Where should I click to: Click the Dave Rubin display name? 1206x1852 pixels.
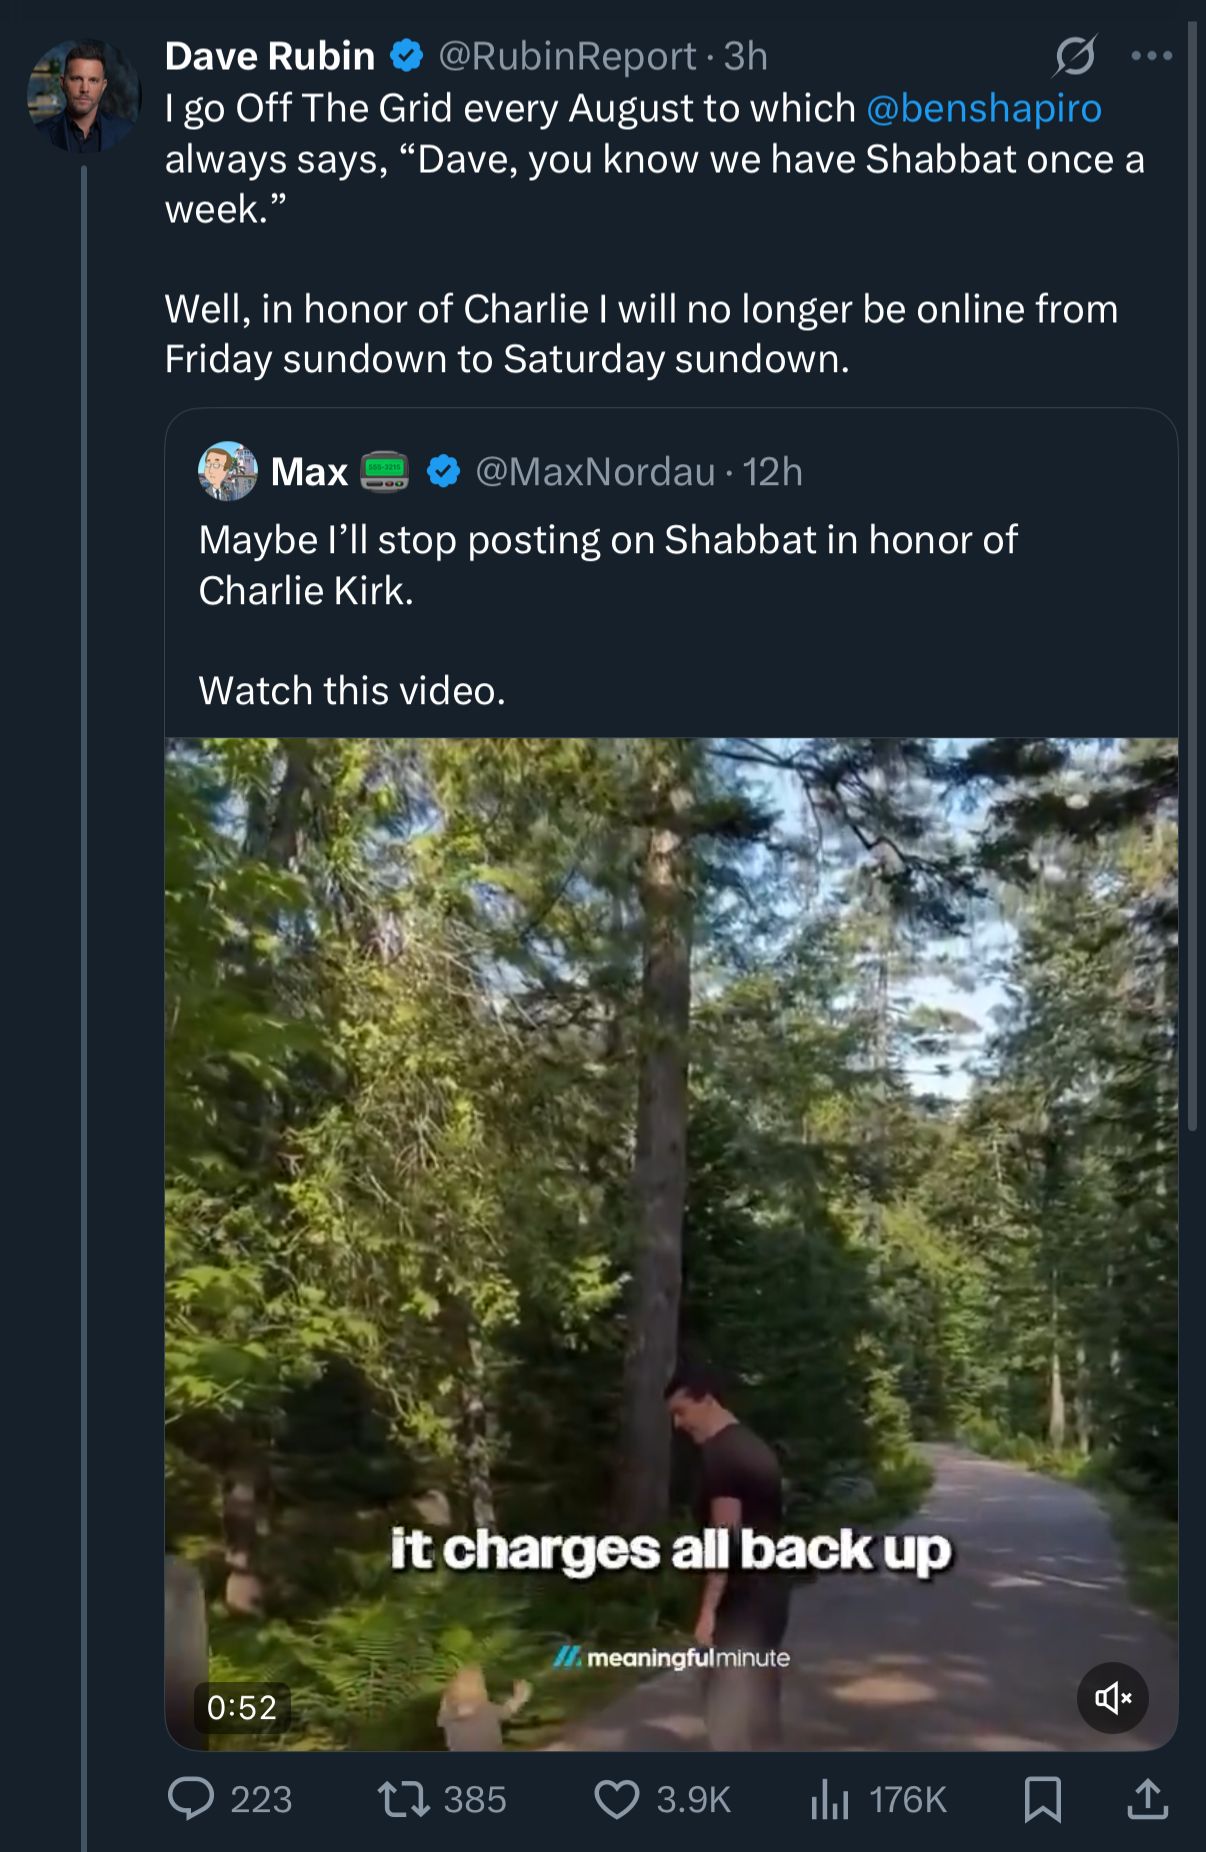270,56
